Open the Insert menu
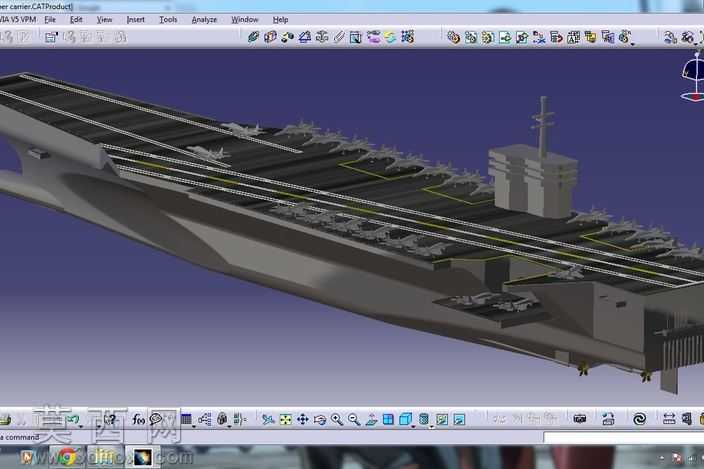 pos(136,20)
